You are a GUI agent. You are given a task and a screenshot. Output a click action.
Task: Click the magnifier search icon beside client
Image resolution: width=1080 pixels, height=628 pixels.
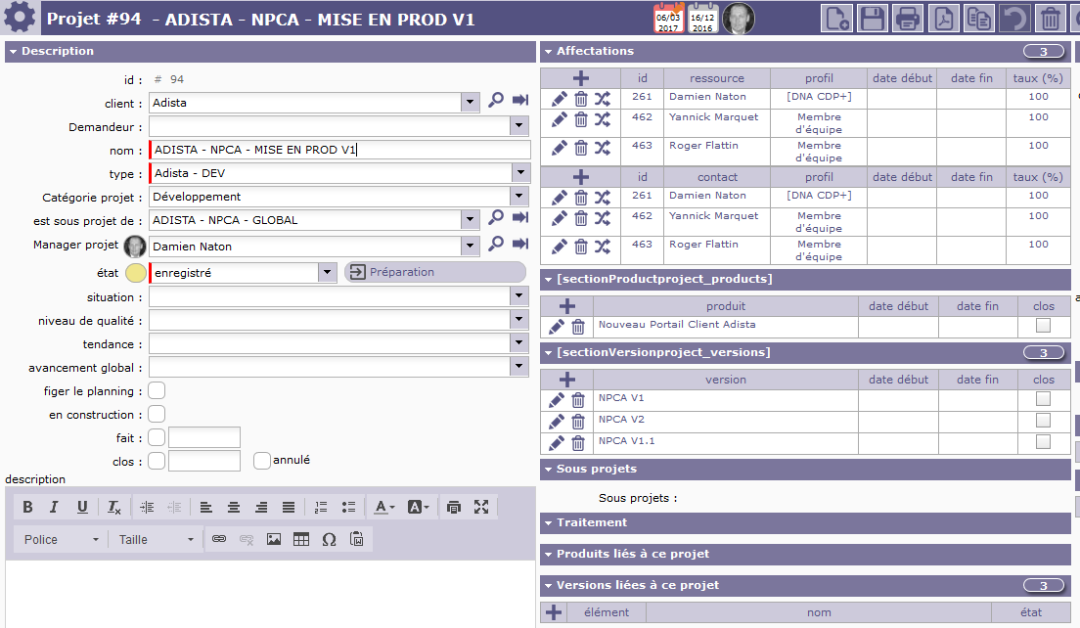[496, 101]
